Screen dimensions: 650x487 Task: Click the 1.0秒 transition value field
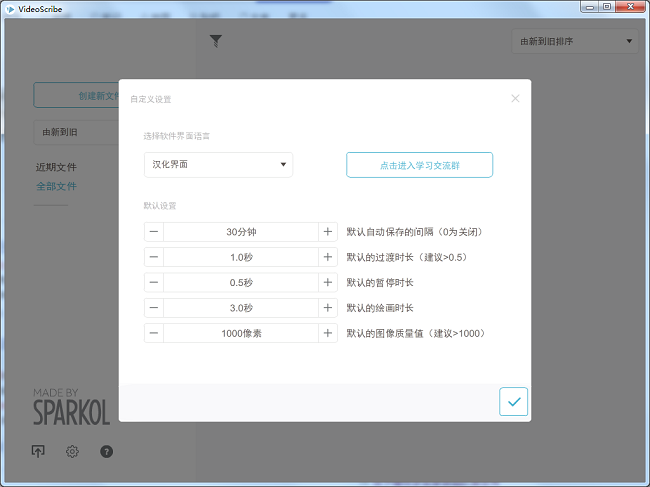(241, 257)
